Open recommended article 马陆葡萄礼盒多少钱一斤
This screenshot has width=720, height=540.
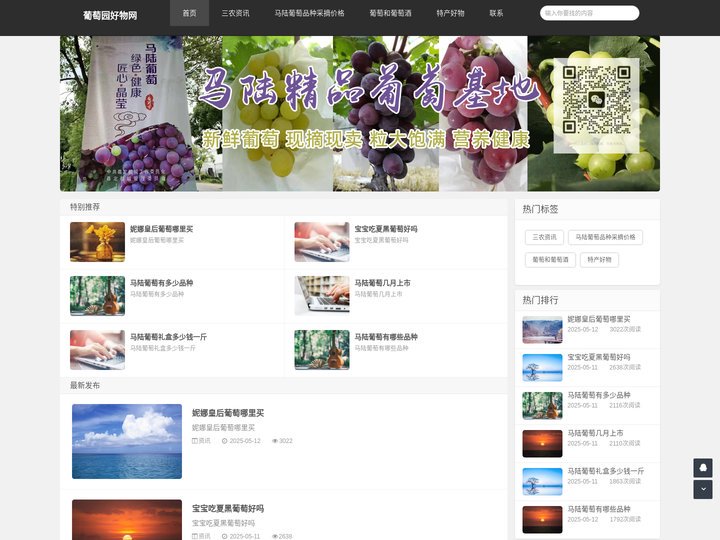coord(169,337)
